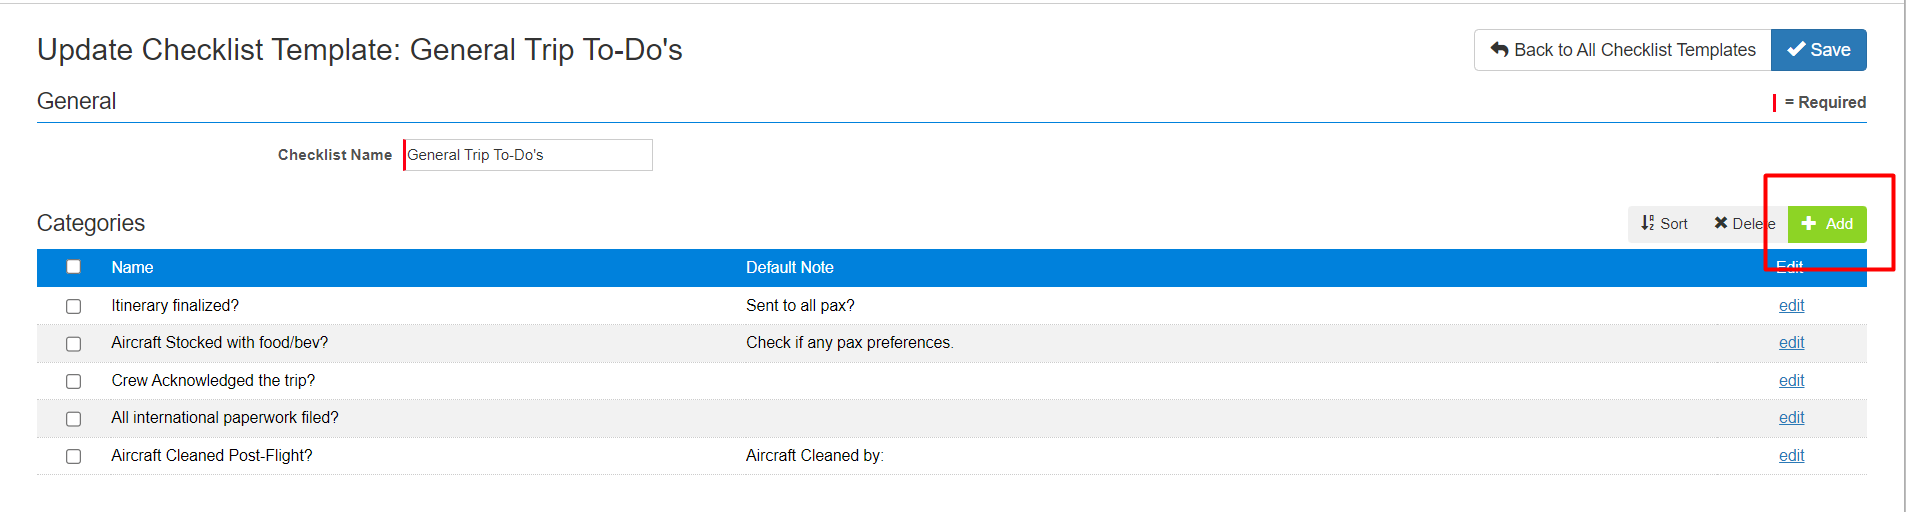This screenshot has width=1906, height=512.
Task: Open edit link for Itinerary finalized?
Action: point(1791,306)
